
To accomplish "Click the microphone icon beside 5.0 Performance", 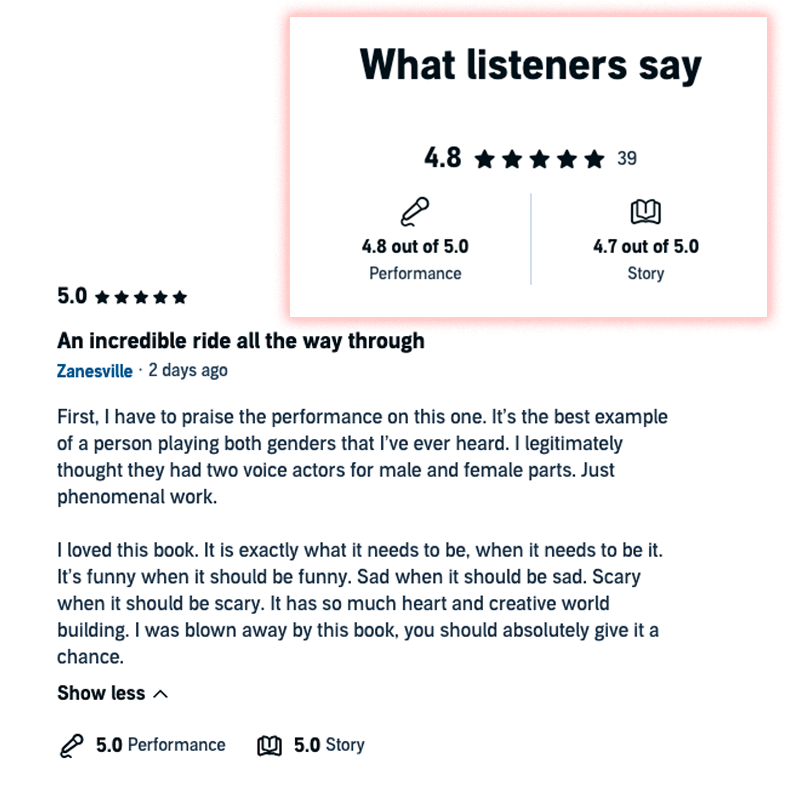I will click(x=72, y=746).
